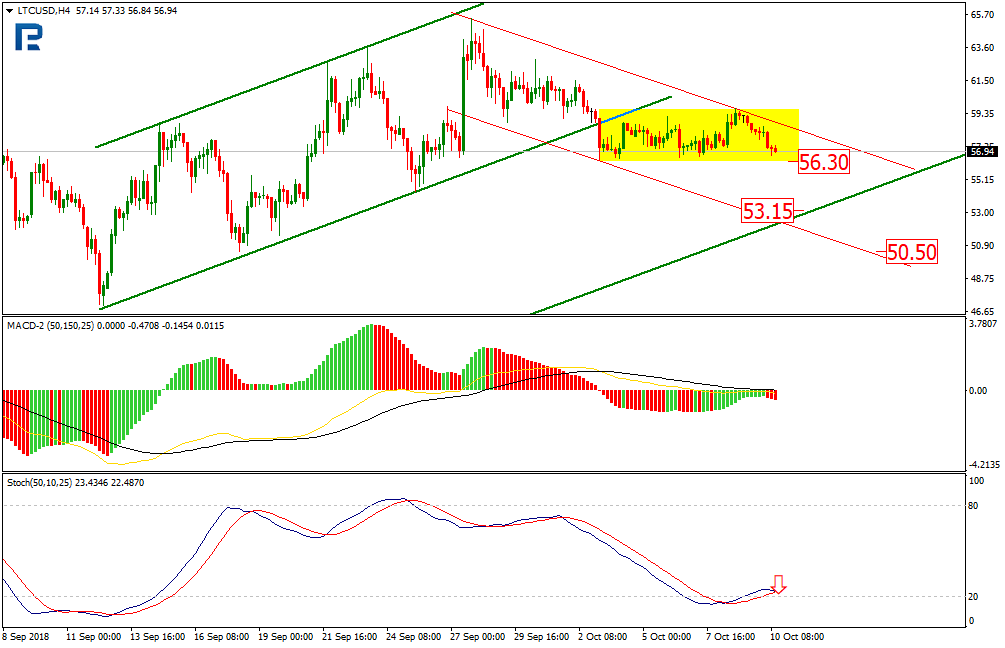
Task: Click the MACD 0.00 axis value
Action: (x=978, y=390)
